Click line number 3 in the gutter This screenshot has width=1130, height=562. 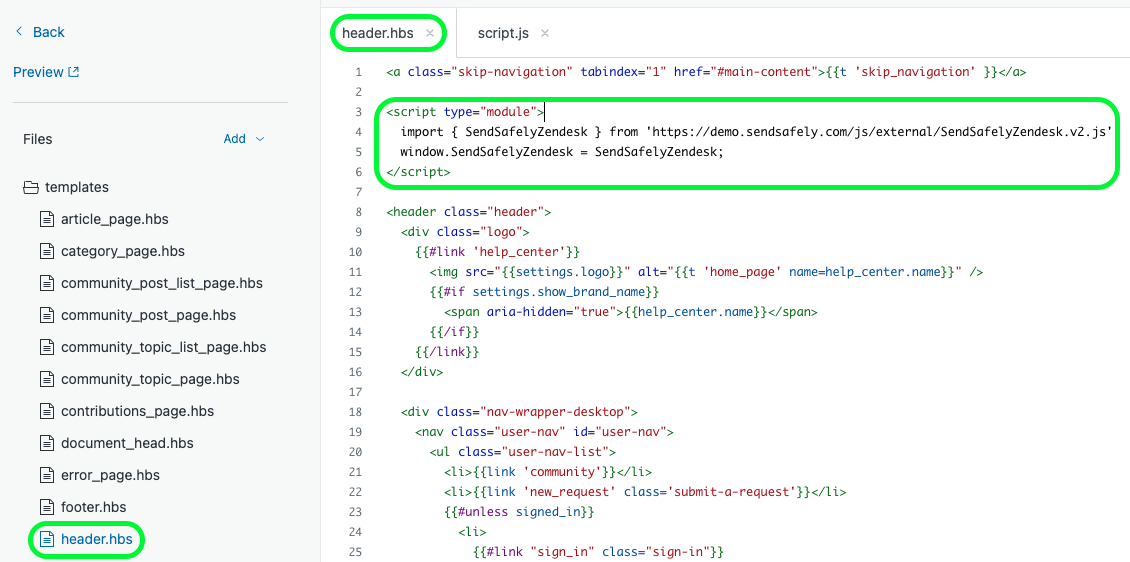358,112
